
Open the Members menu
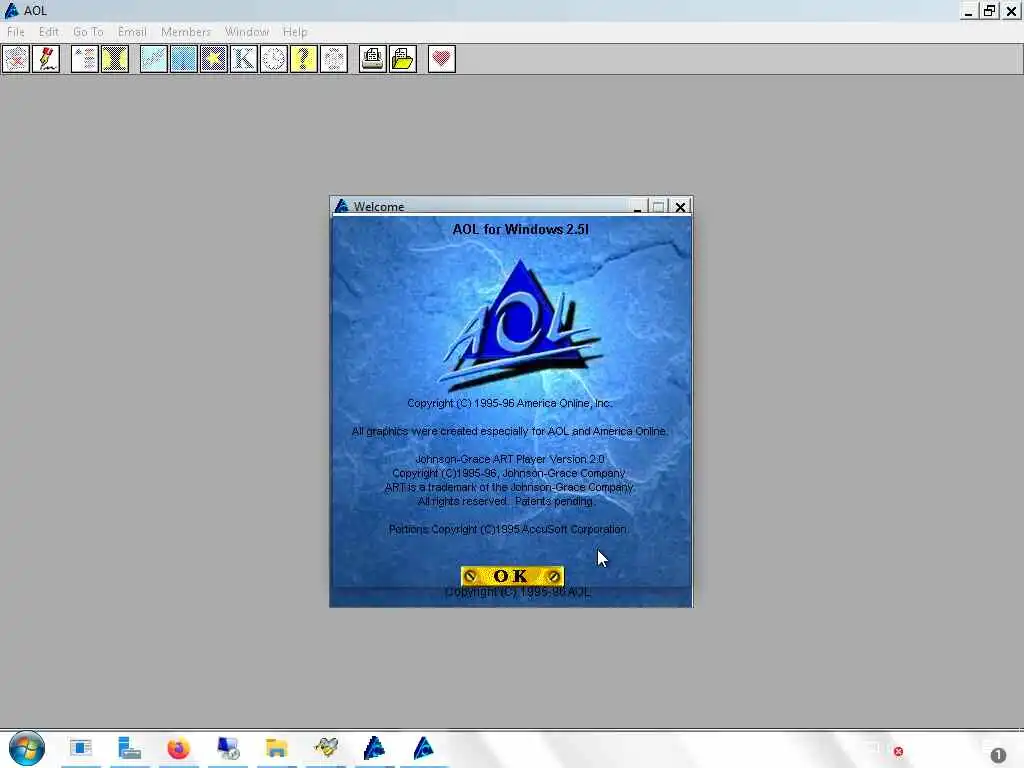(186, 31)
